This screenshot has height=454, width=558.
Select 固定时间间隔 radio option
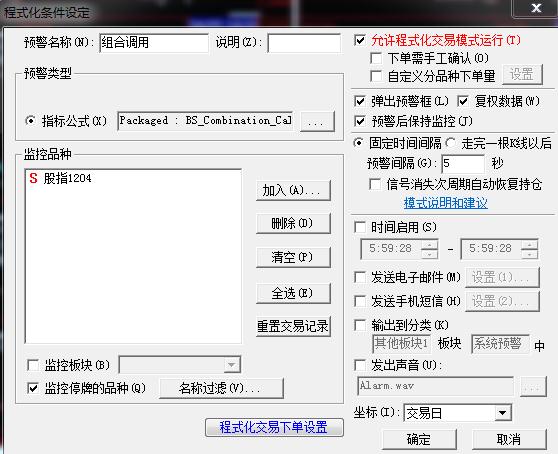coord(359,143)
